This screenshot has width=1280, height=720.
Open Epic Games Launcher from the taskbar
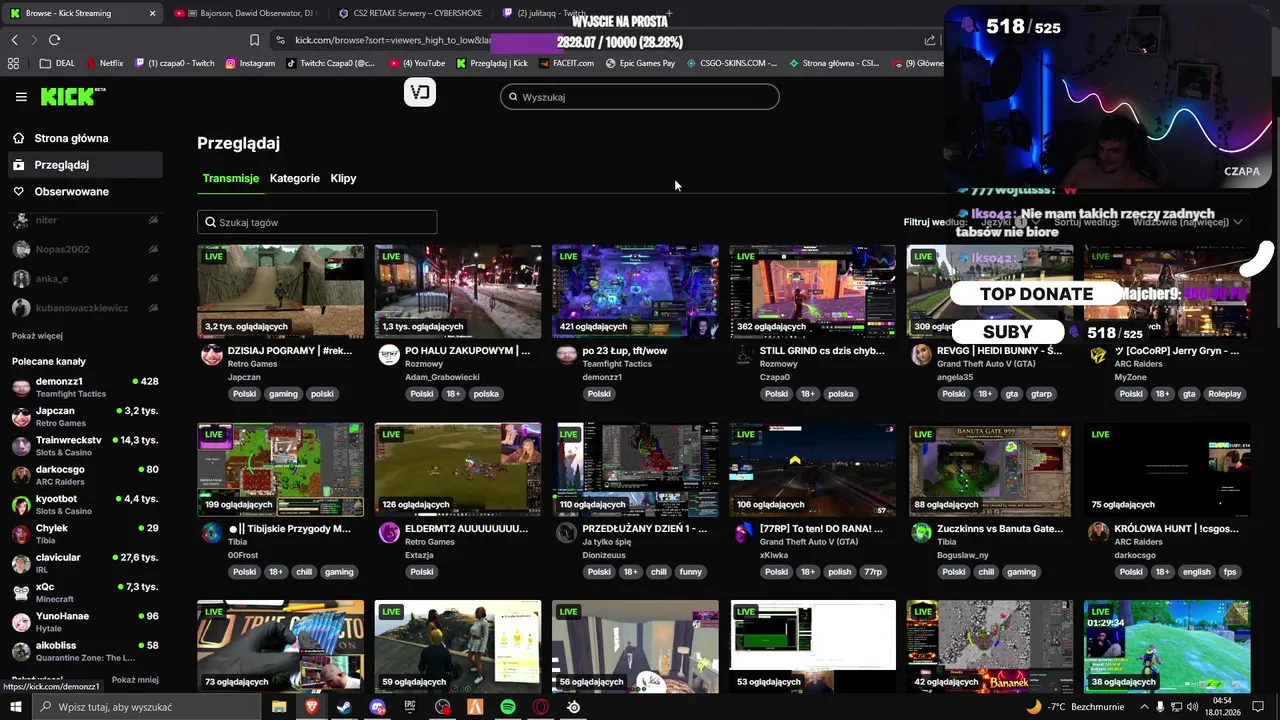tap(410, 707)
